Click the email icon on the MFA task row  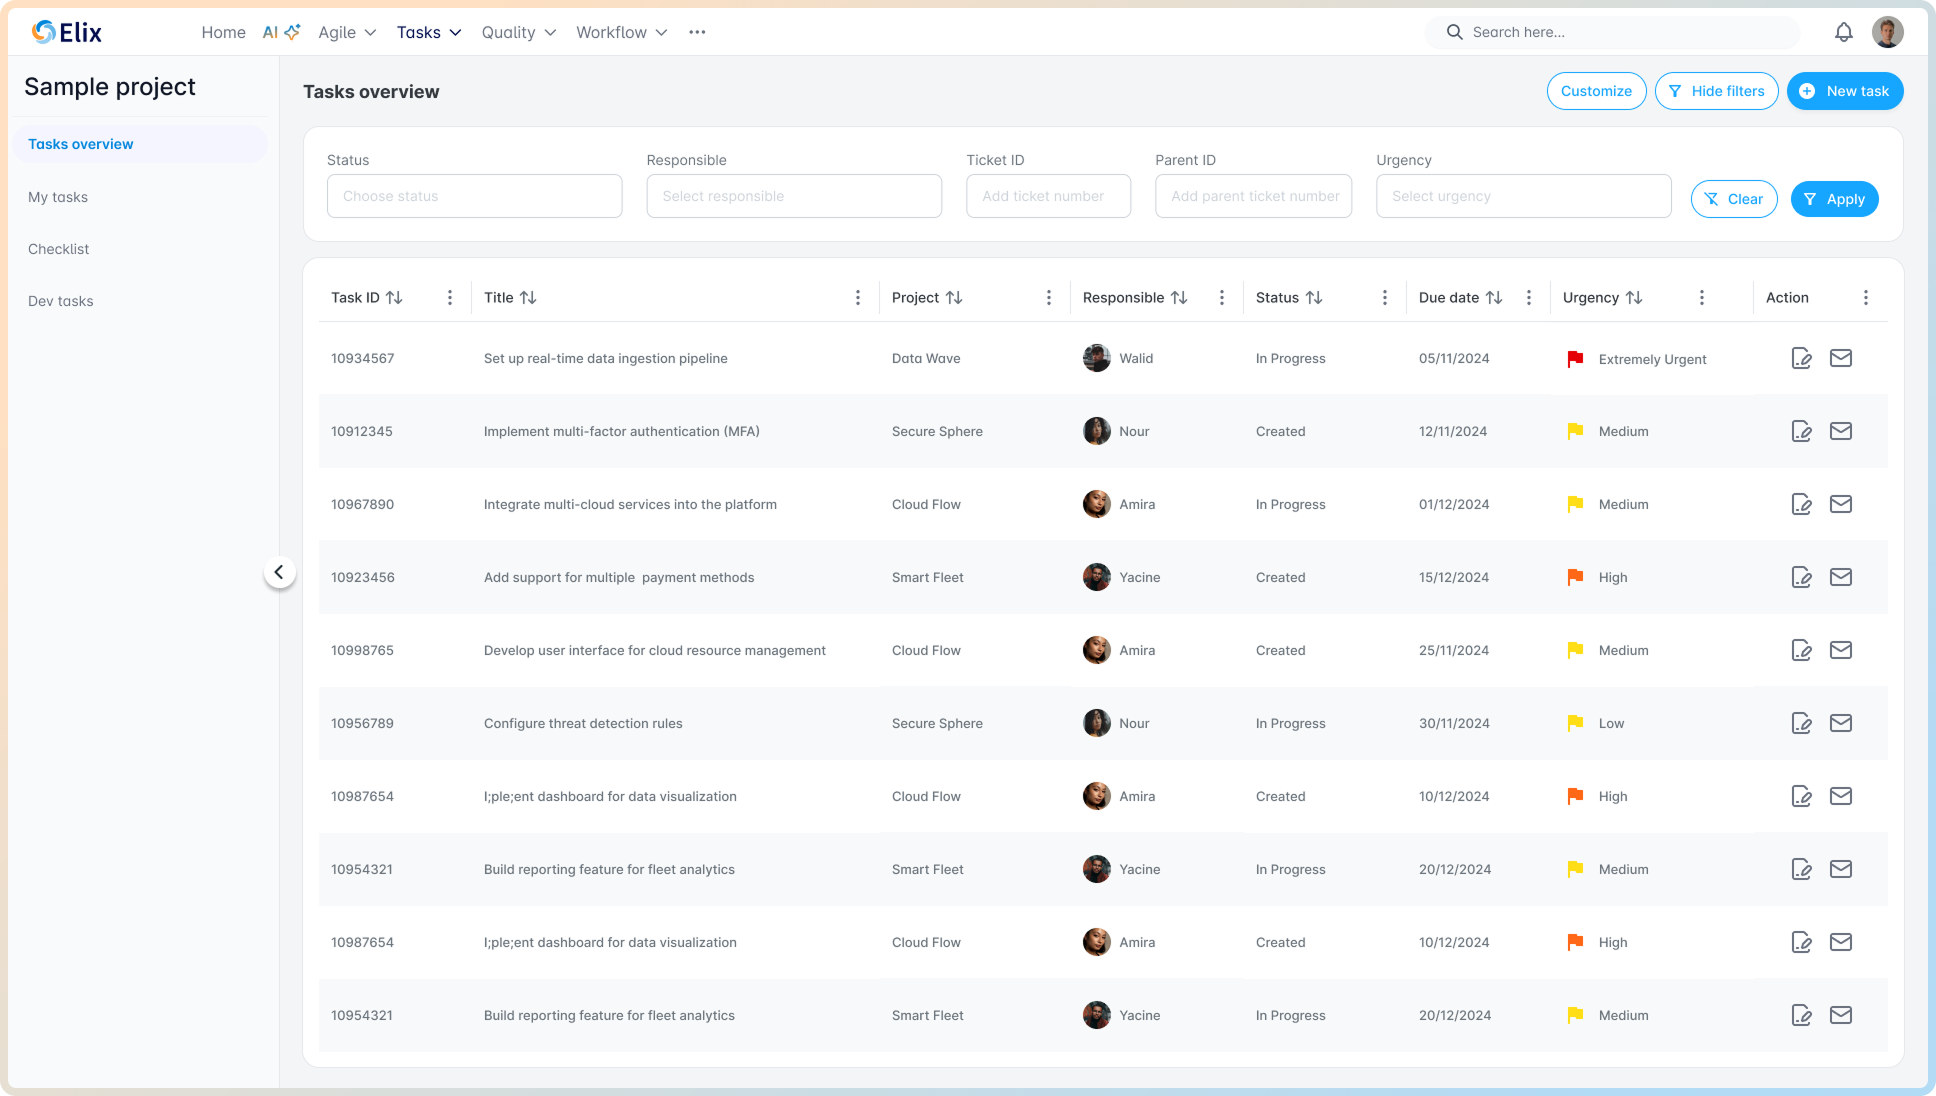[1841, 431]
